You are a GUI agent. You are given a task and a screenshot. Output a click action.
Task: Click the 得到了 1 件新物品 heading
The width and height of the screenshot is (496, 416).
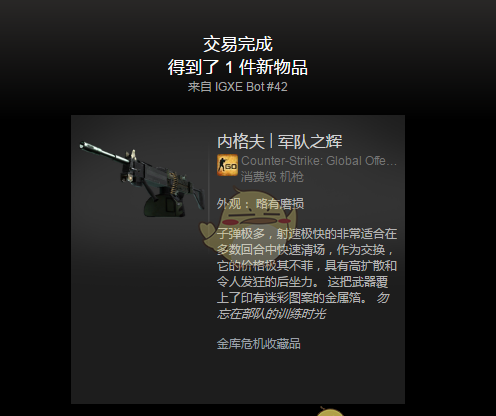point(237,67)
